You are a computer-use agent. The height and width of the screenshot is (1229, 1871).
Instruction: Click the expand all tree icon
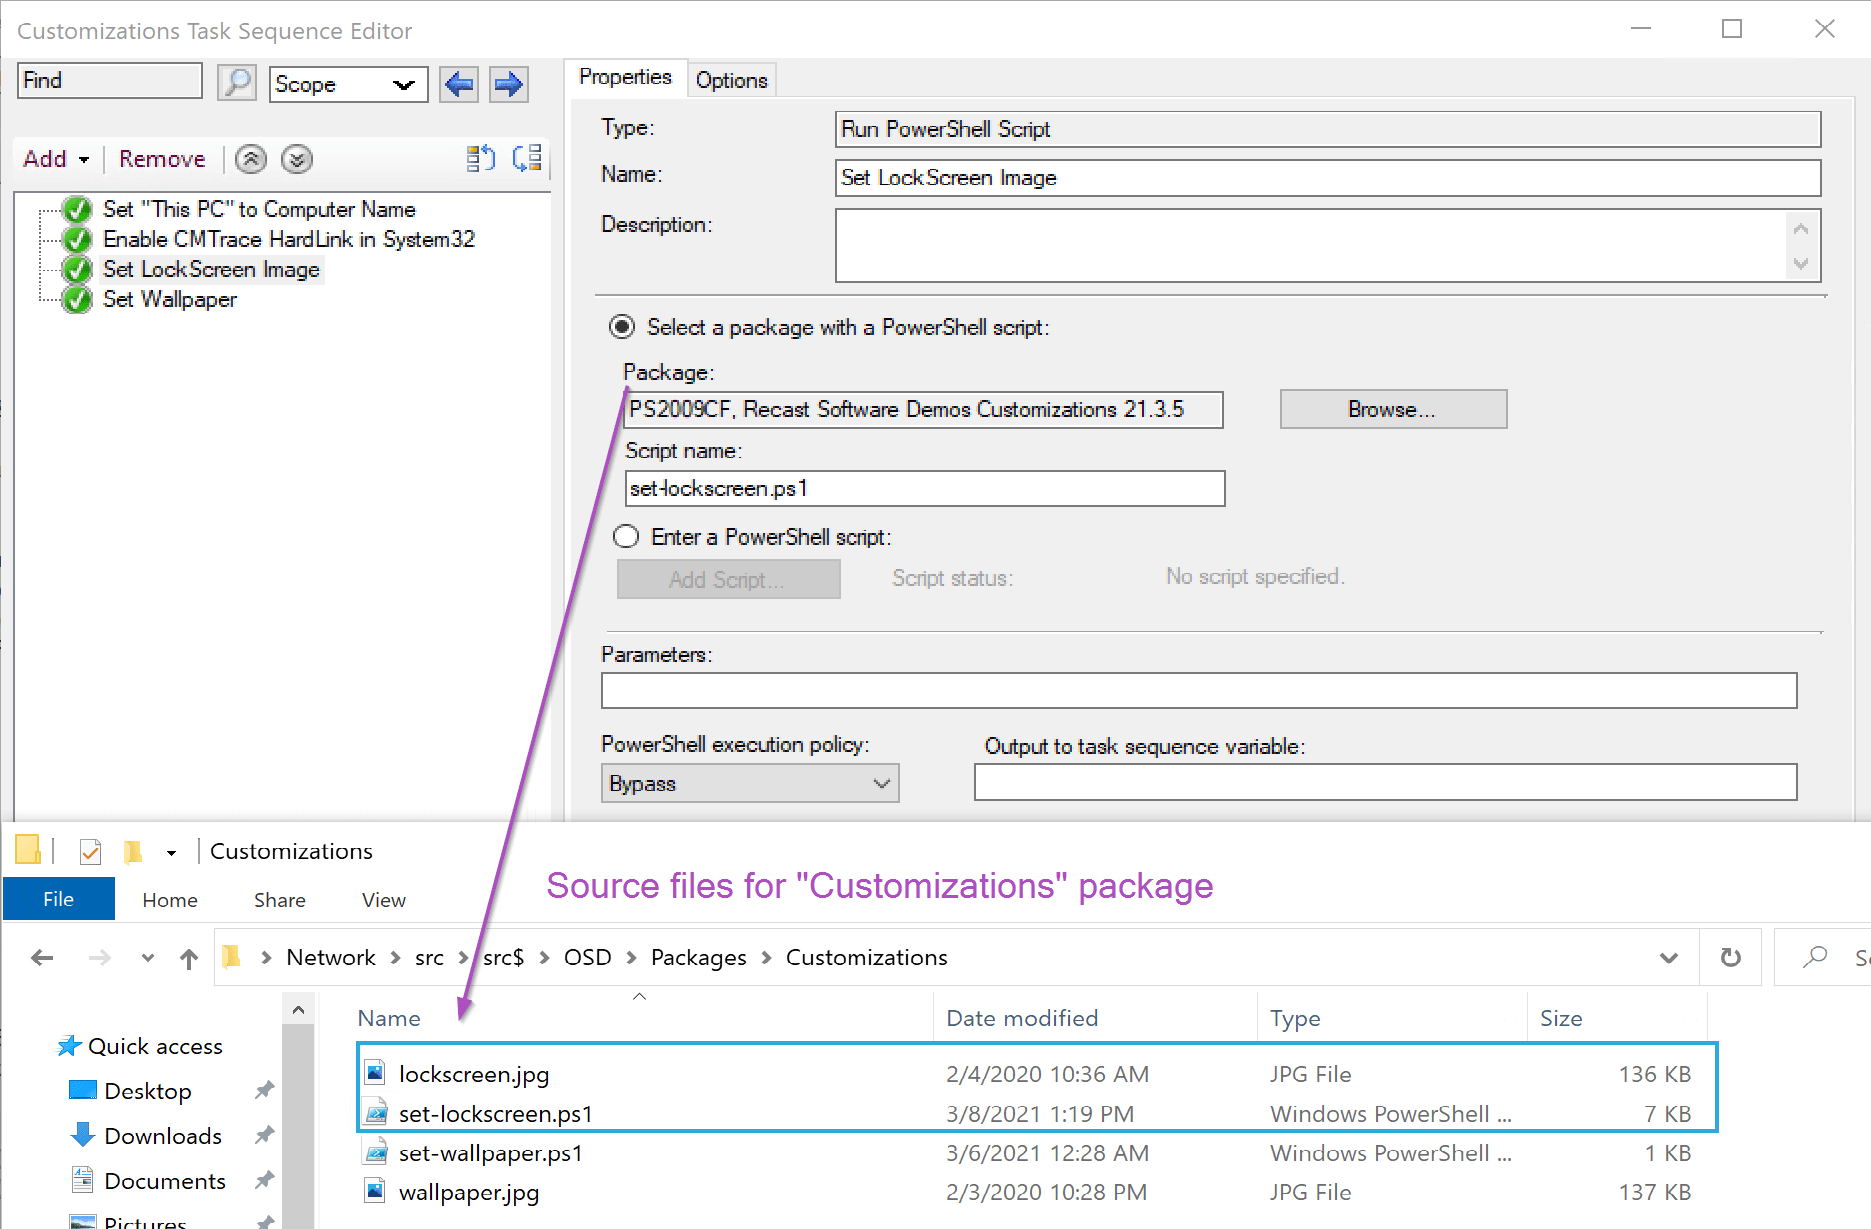(481, 158)
